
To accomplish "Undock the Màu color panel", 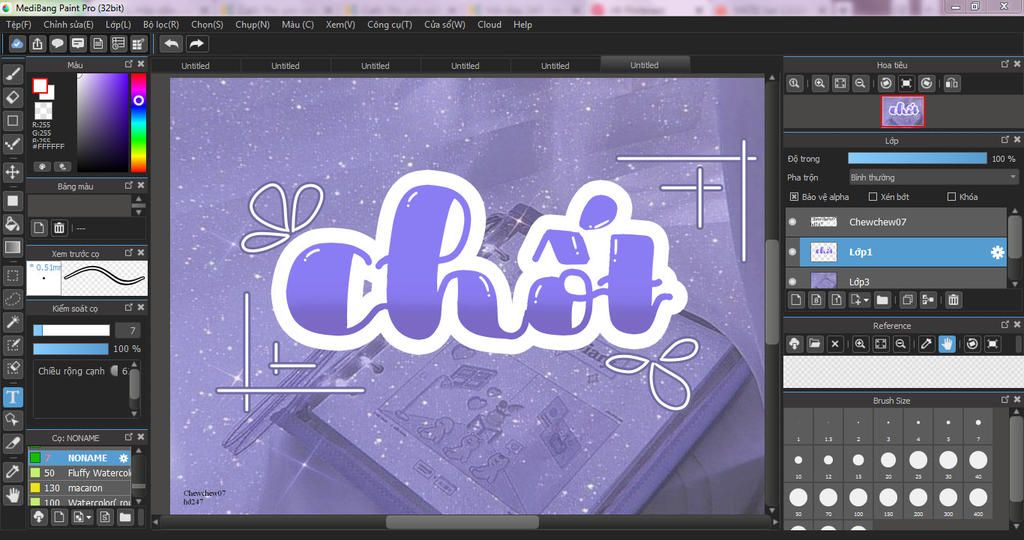I will [x=129, y=65].
